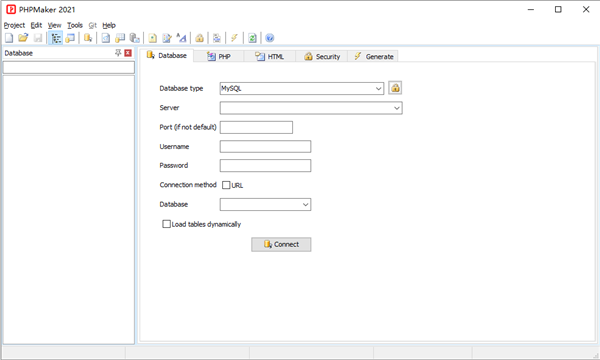Click the page with pencil icon
600x360 pixels.
166,38
